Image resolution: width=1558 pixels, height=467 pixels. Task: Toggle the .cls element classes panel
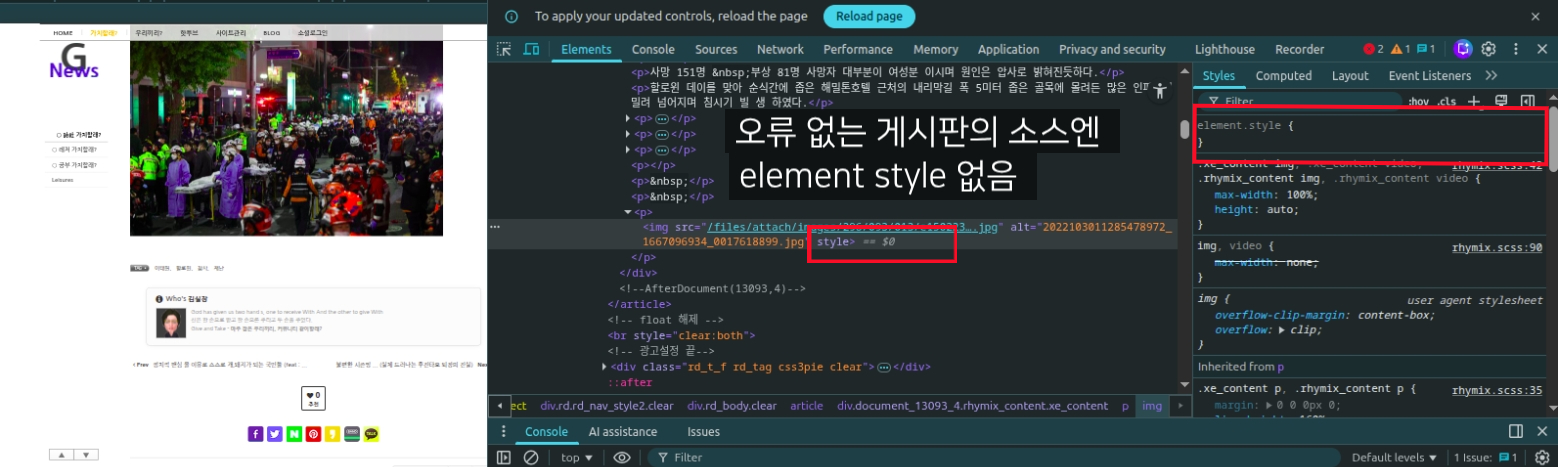coord(1446,101)
